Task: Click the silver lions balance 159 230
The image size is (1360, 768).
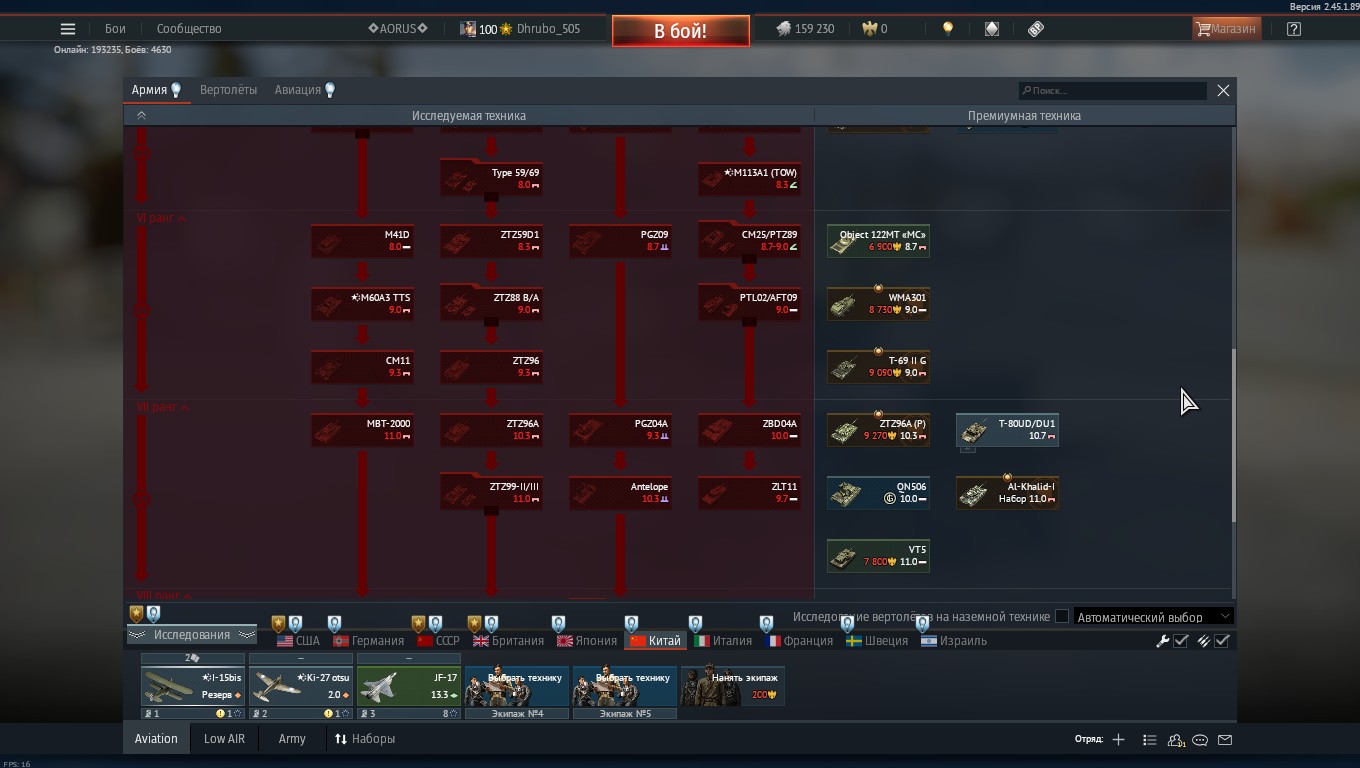Action: [x=806, y=29]
